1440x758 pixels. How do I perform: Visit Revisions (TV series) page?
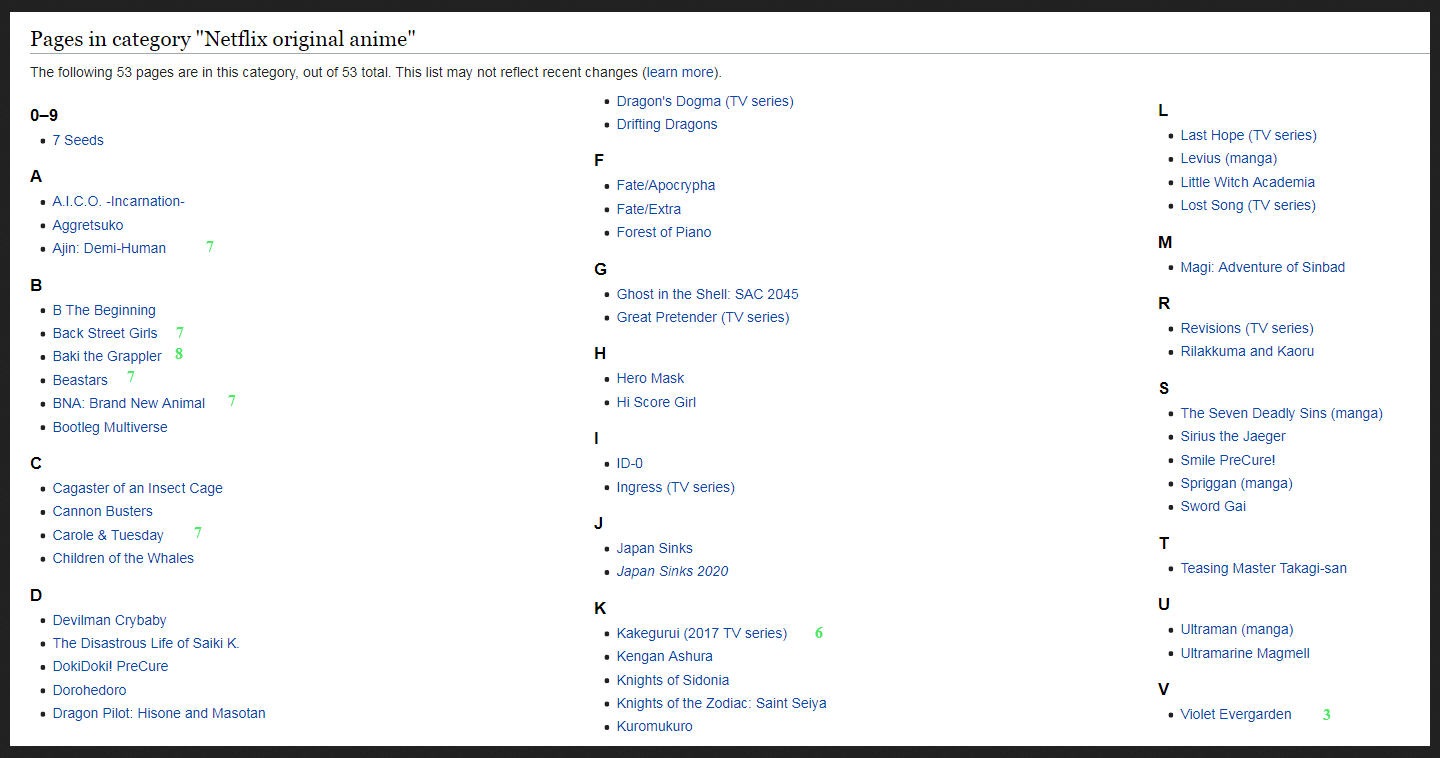[x=1247, y=328]
